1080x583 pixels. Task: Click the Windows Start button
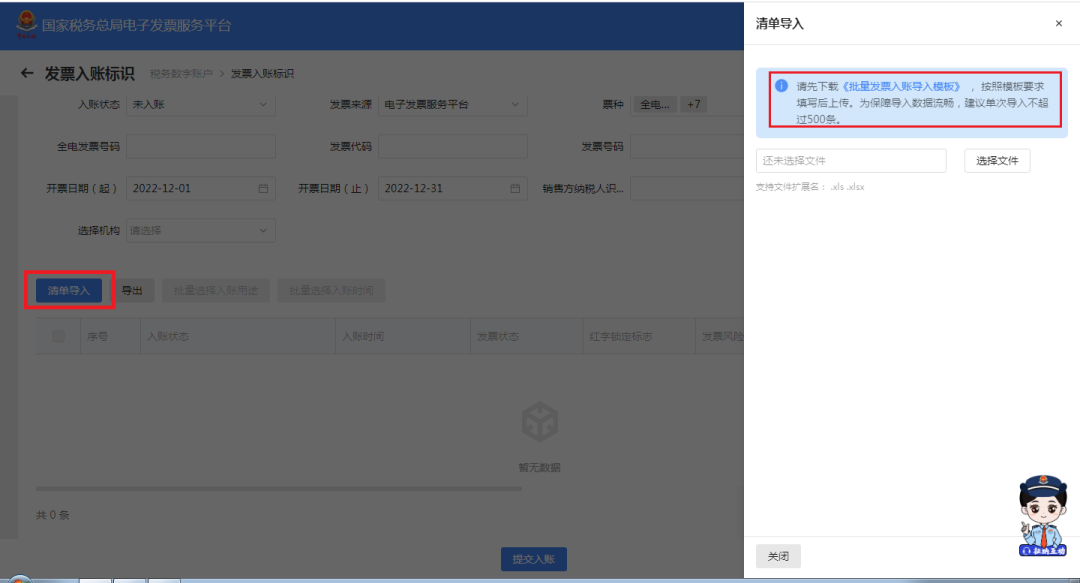point(20,579)
